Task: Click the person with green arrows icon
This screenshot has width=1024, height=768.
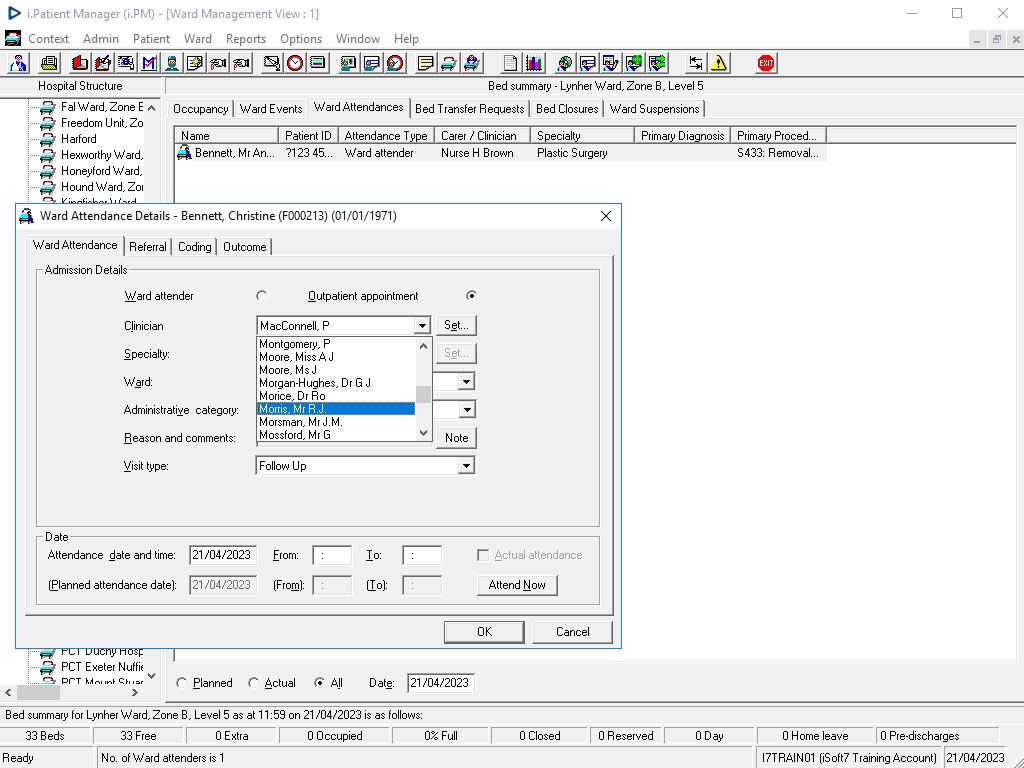Action: point(657,63)
